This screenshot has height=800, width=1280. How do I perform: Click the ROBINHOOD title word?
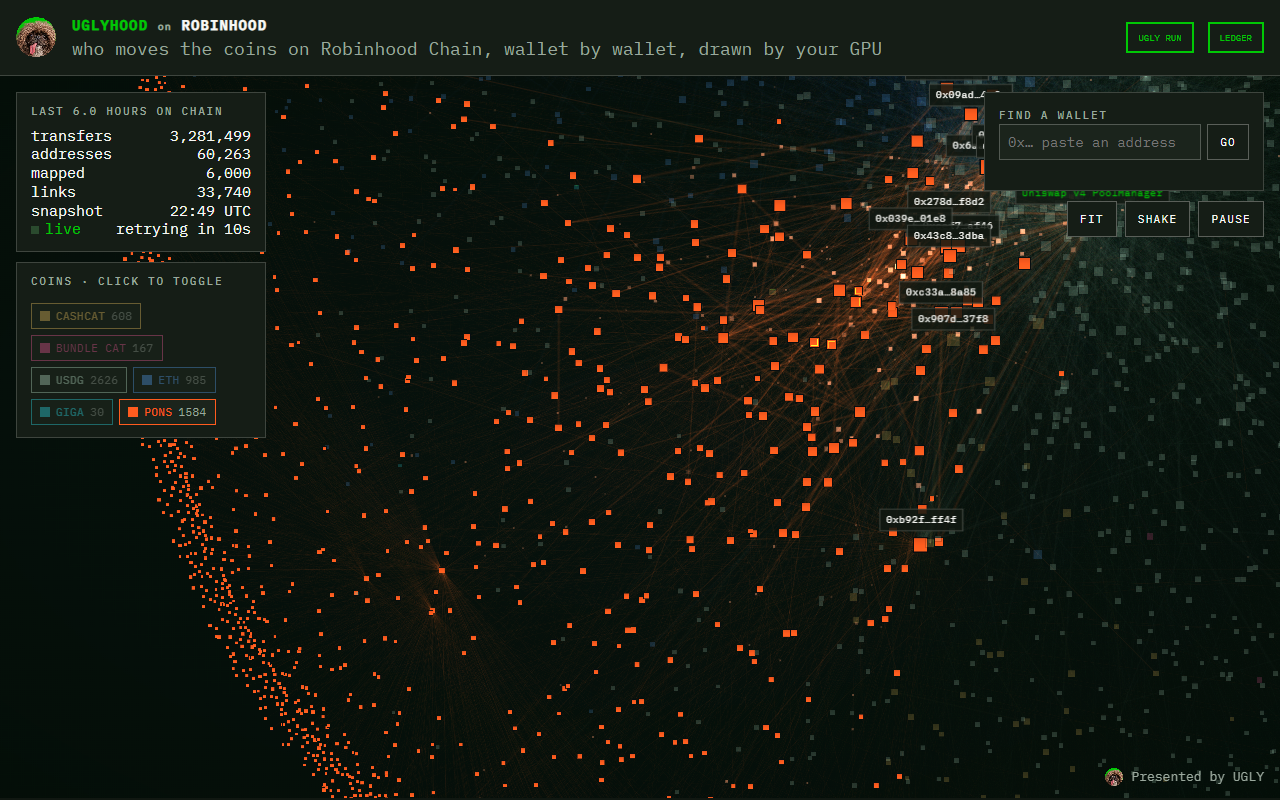pos(224,25)
